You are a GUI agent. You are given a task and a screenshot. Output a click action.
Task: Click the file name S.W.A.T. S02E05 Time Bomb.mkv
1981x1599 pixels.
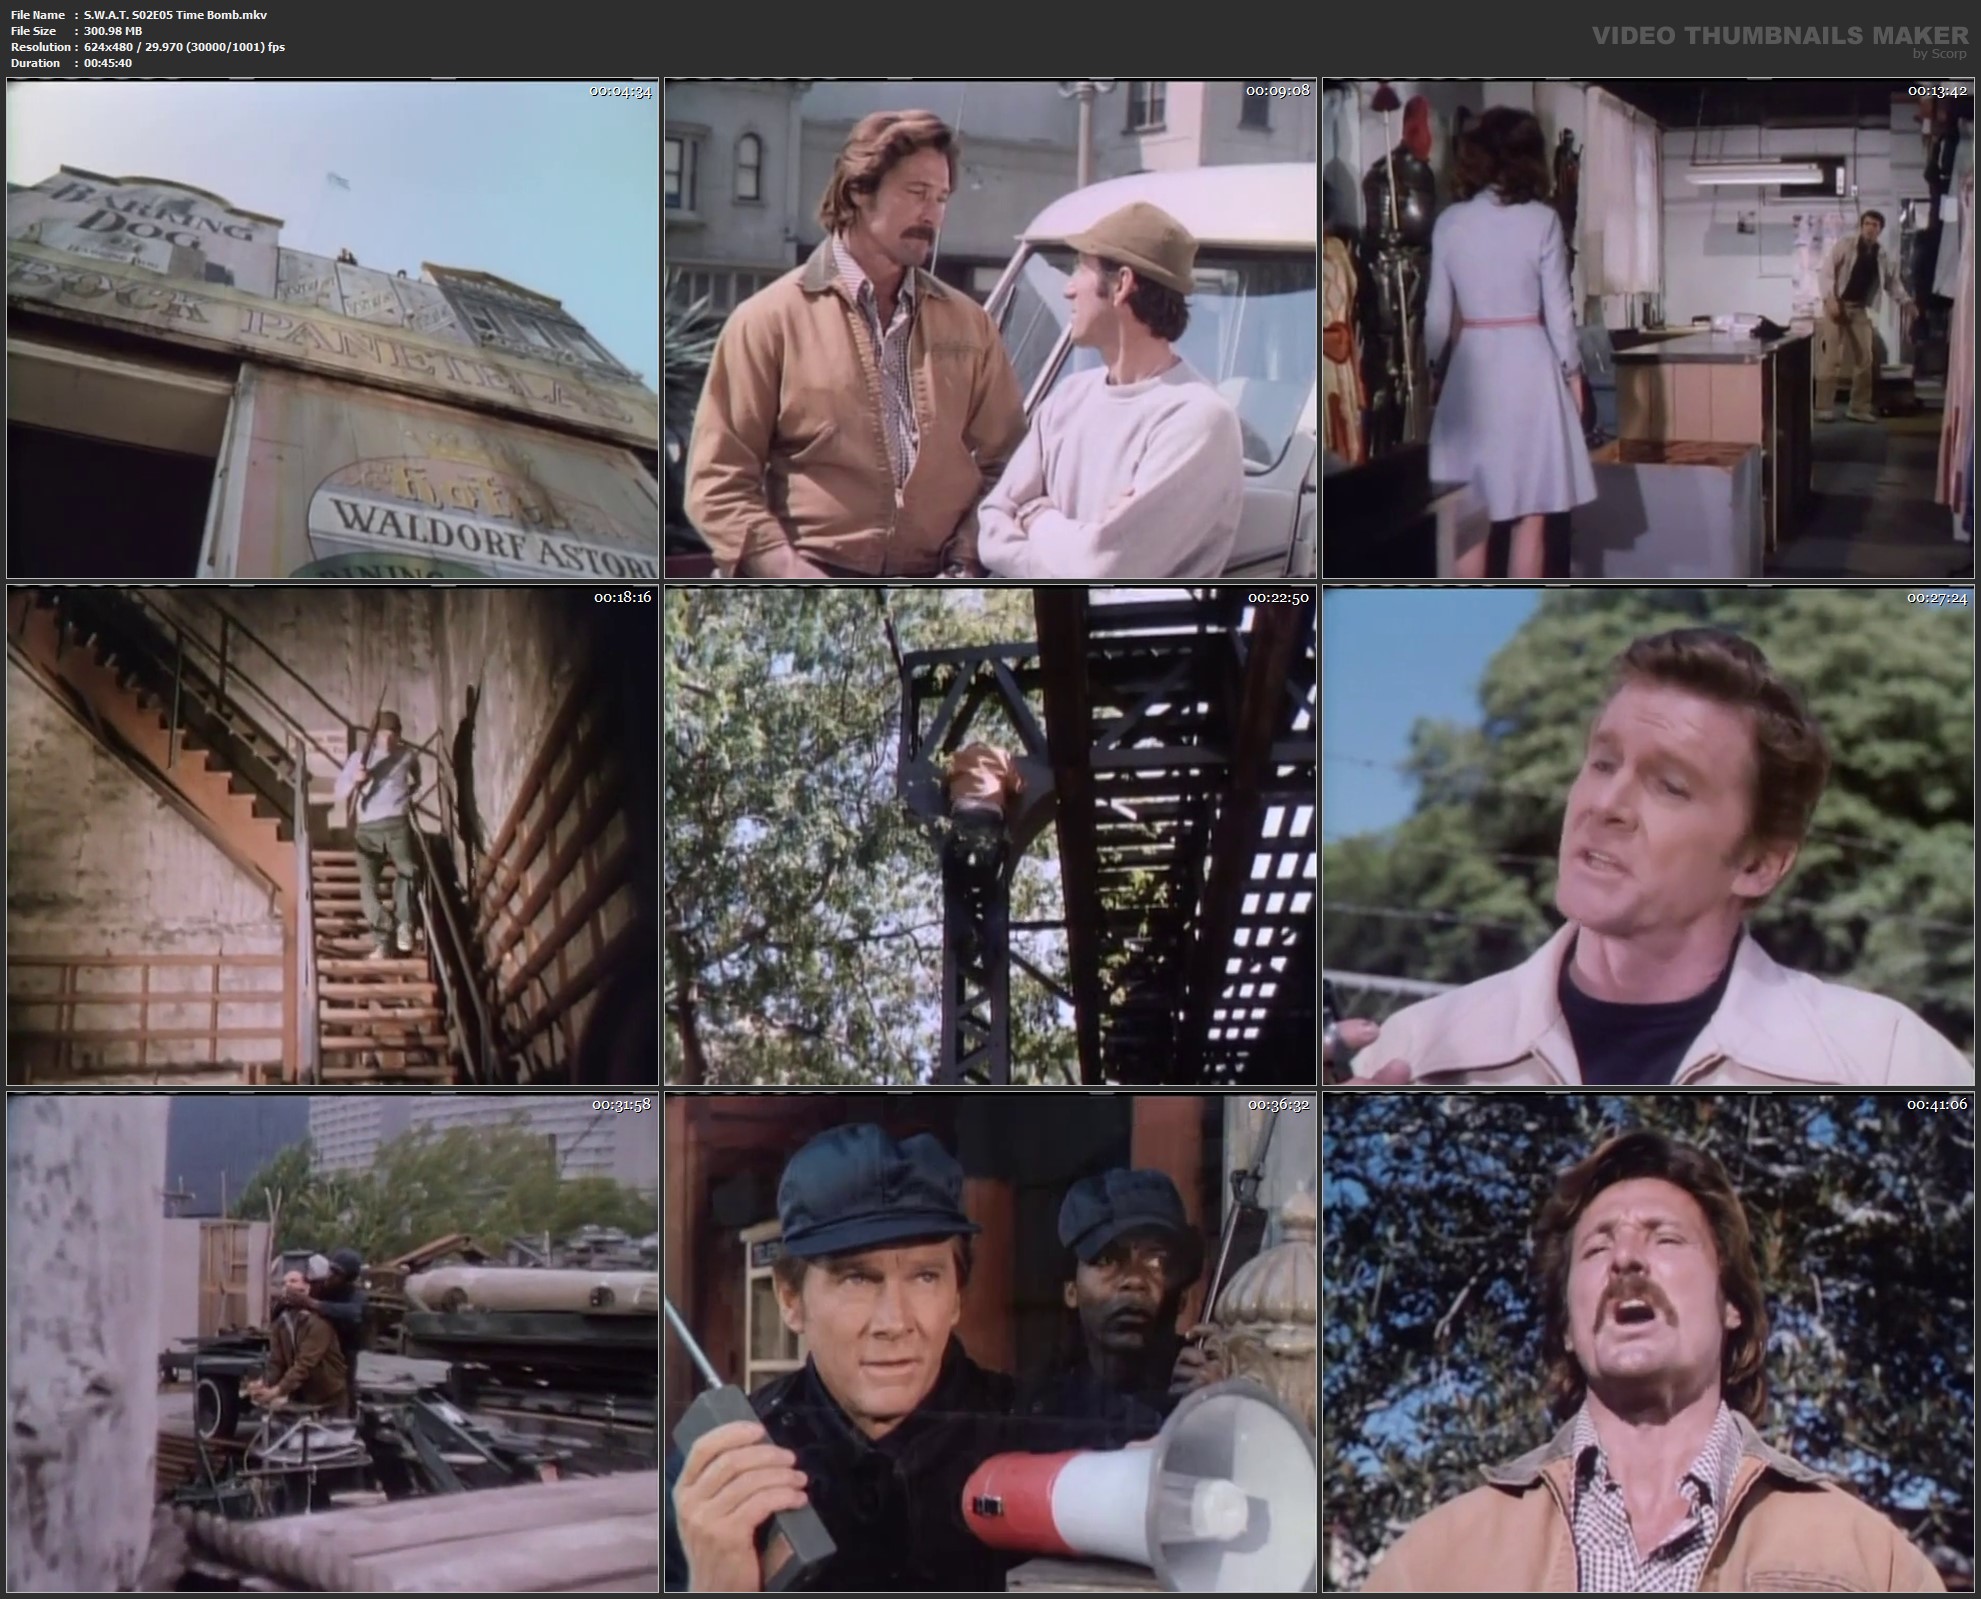[175, 15]
